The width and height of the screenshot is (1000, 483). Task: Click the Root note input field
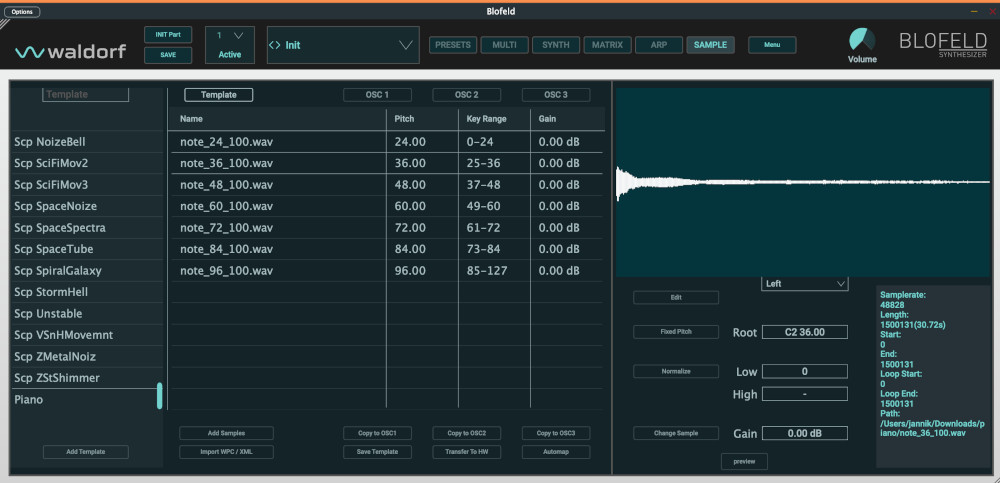804,332
